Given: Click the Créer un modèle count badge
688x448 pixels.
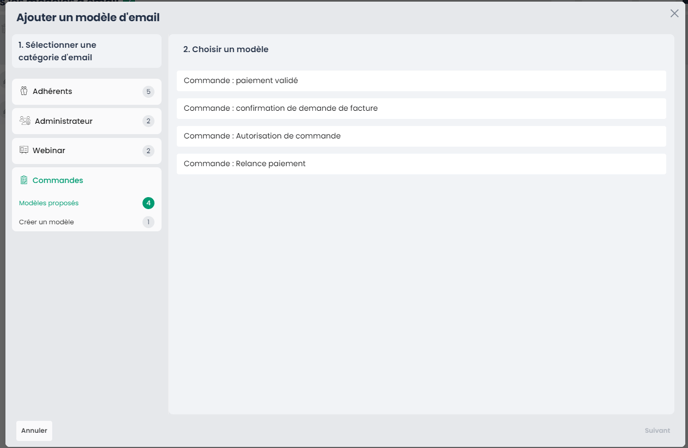Looking at the screenshot, I should coord(148,222).
